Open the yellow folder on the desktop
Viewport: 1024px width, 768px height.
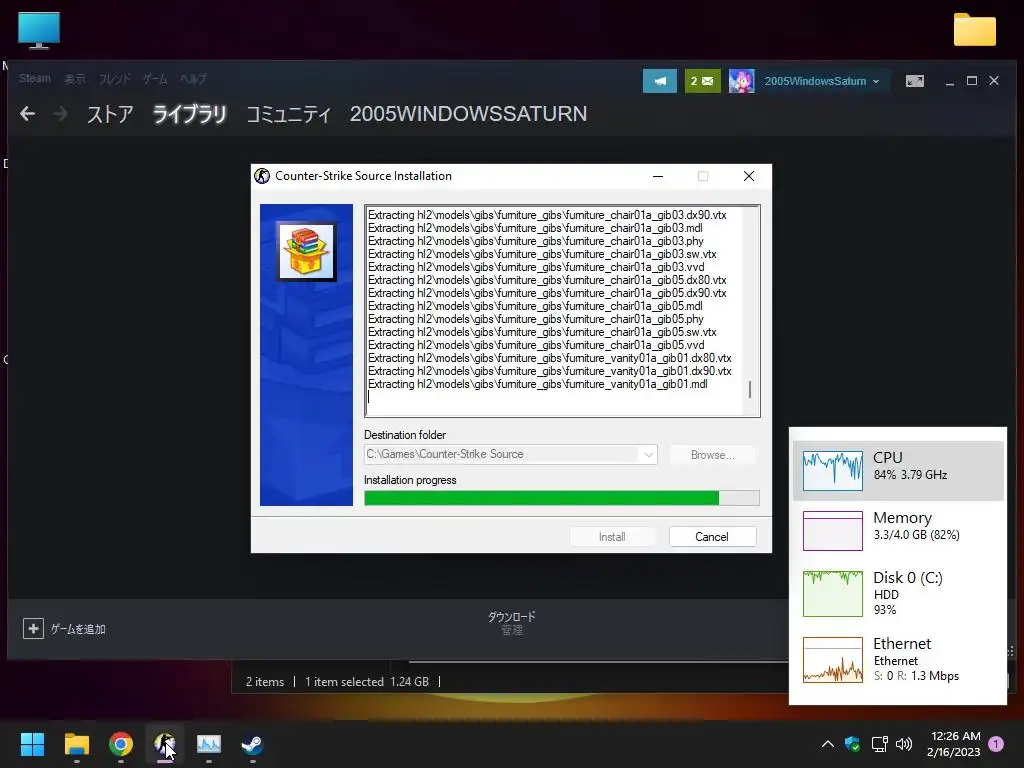pos(974,29)
